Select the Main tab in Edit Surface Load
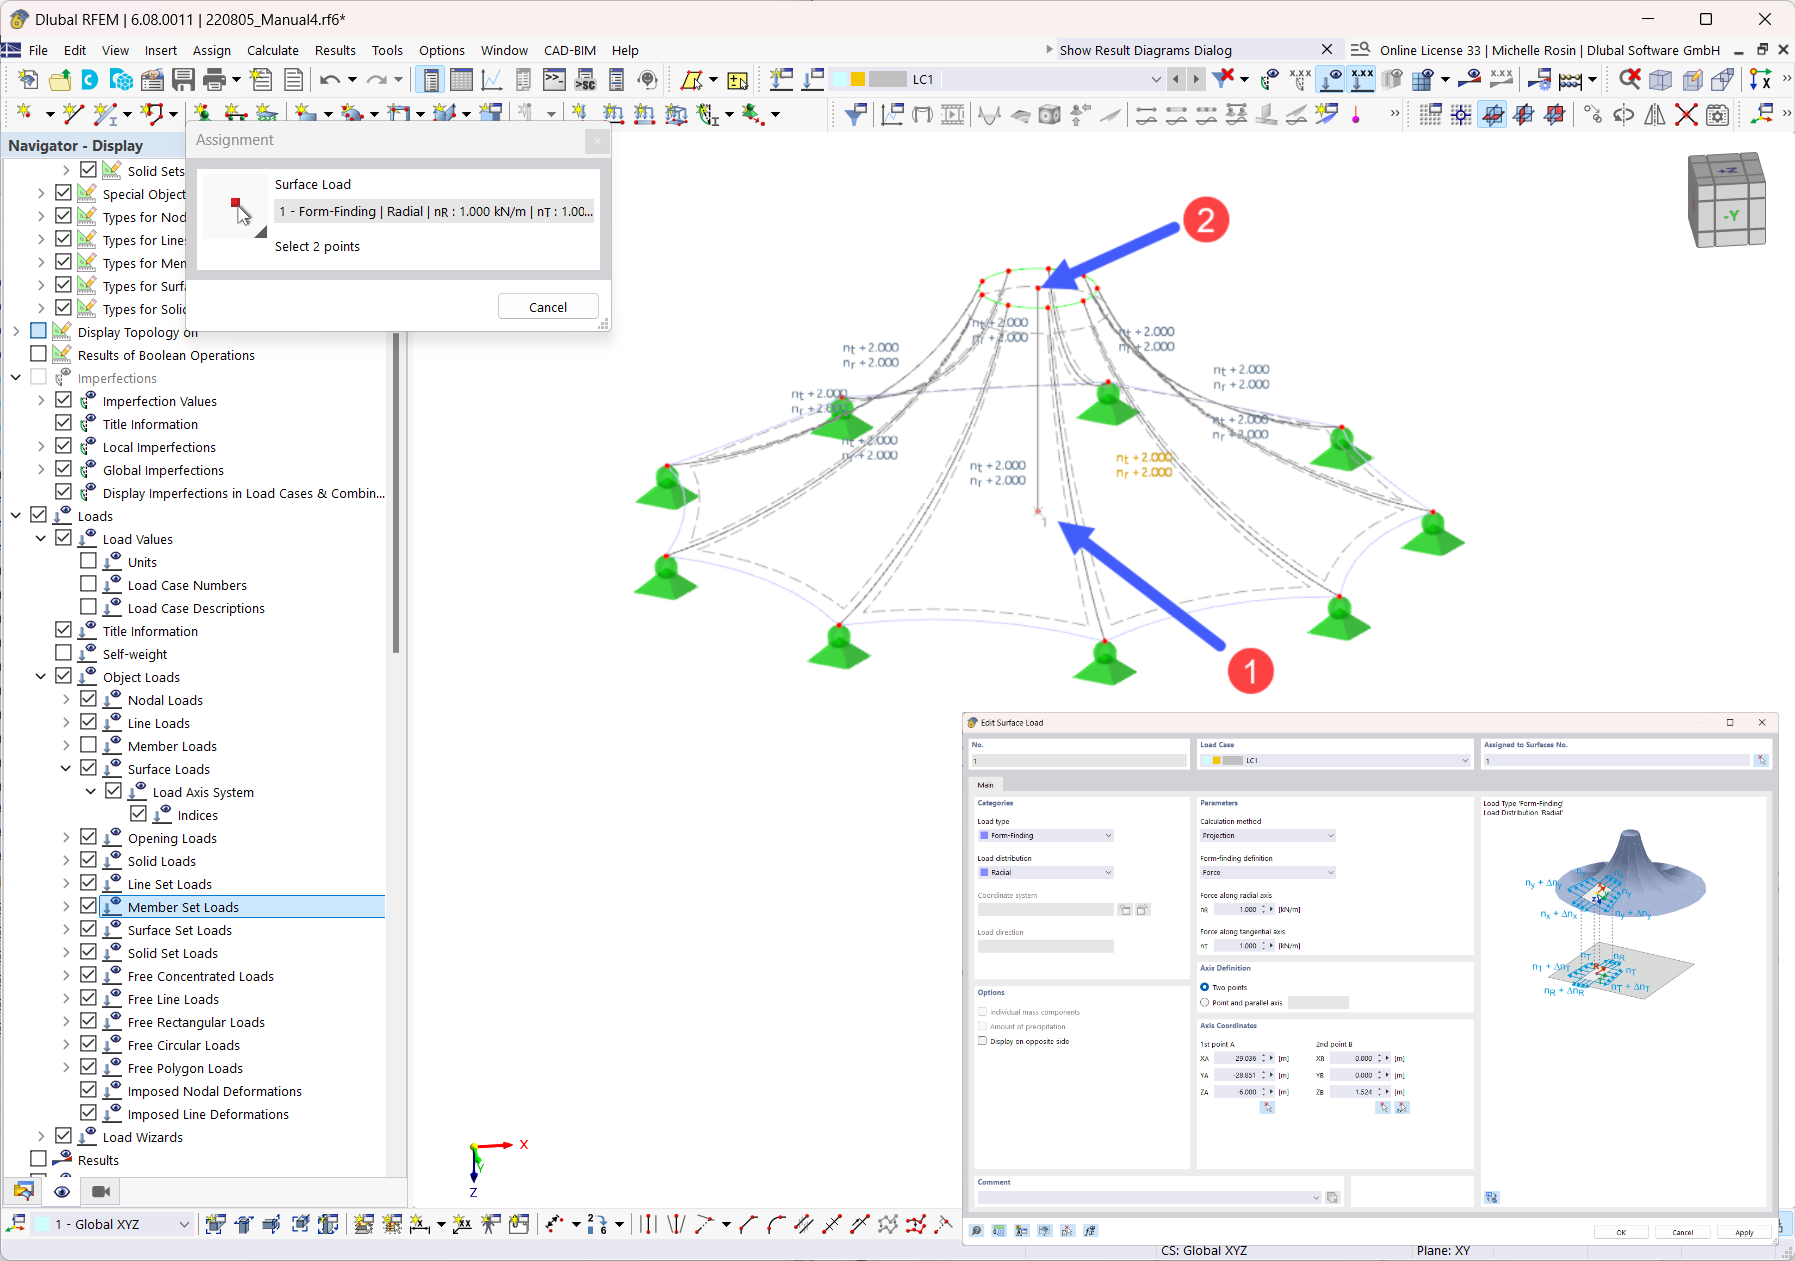 pyautogui.click(x=986, y=785)
